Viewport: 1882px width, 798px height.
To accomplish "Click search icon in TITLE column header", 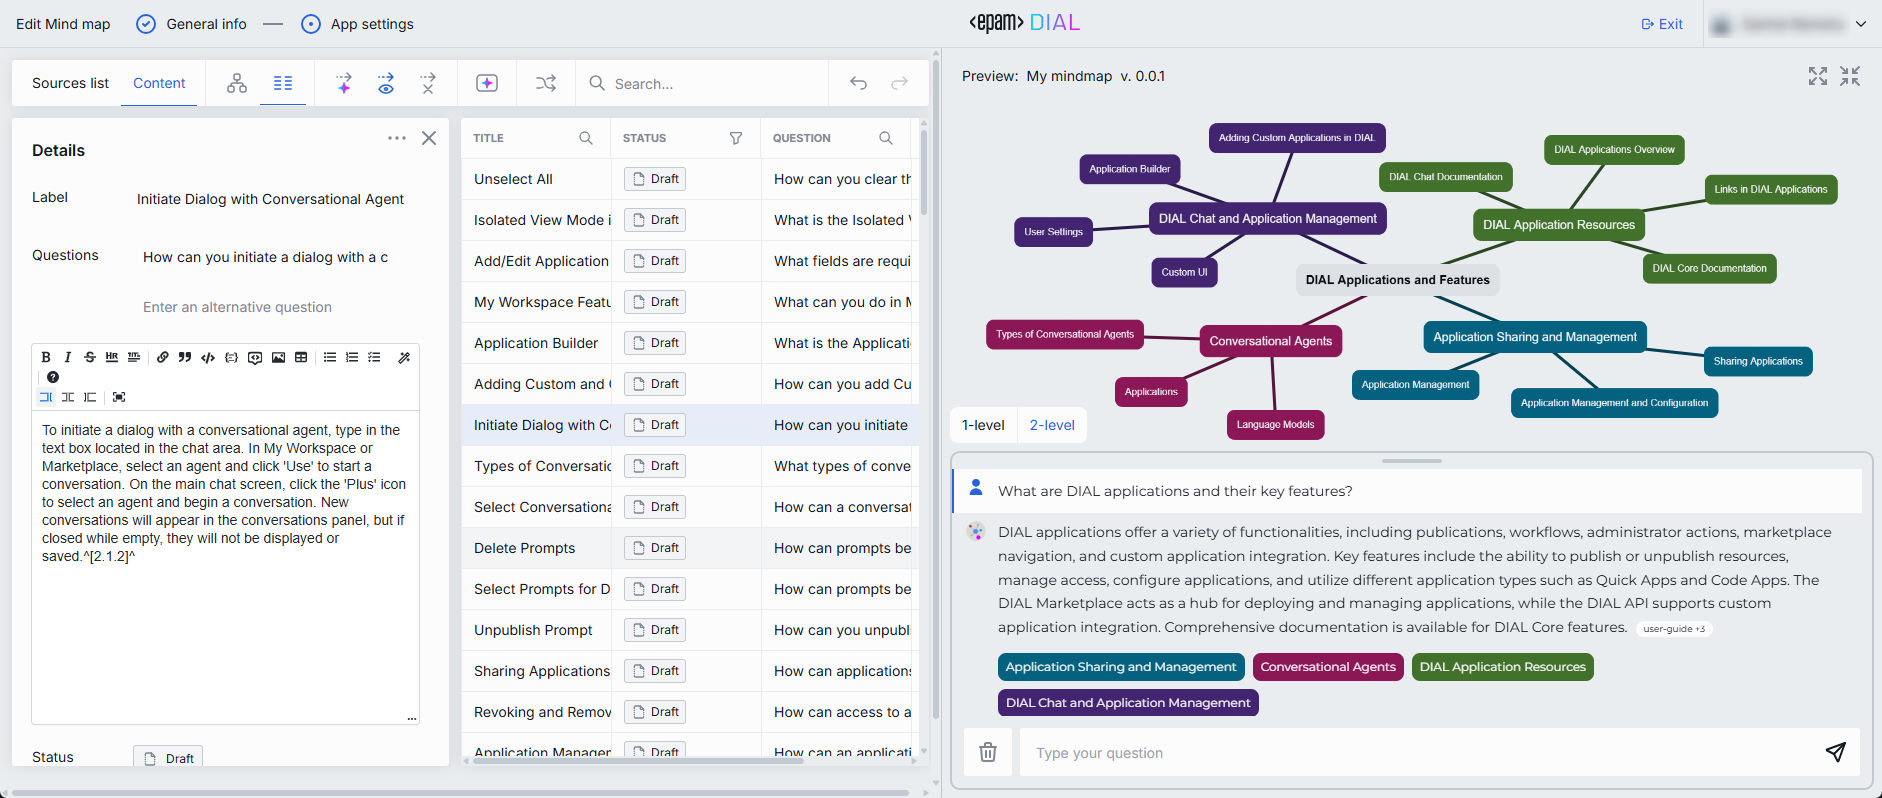I will 586,138.
